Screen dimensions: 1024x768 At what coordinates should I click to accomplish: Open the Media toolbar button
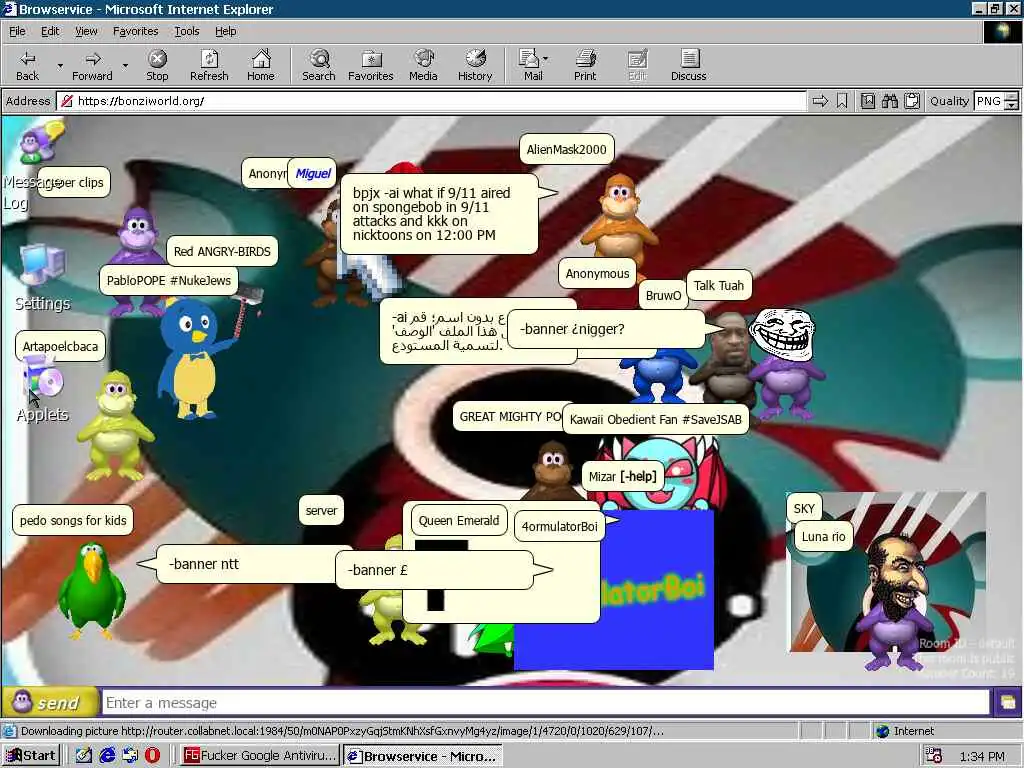click(423, 65)
